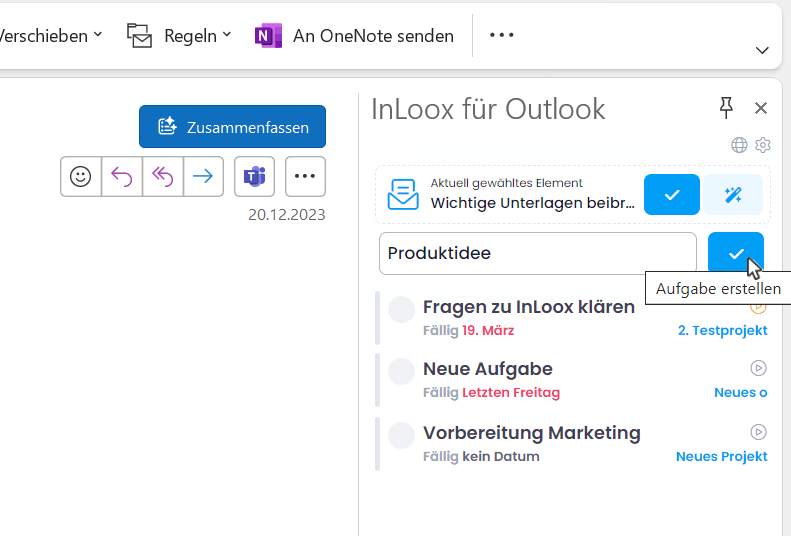Open the task Vorbereitung Marketing

coord(532,433)
